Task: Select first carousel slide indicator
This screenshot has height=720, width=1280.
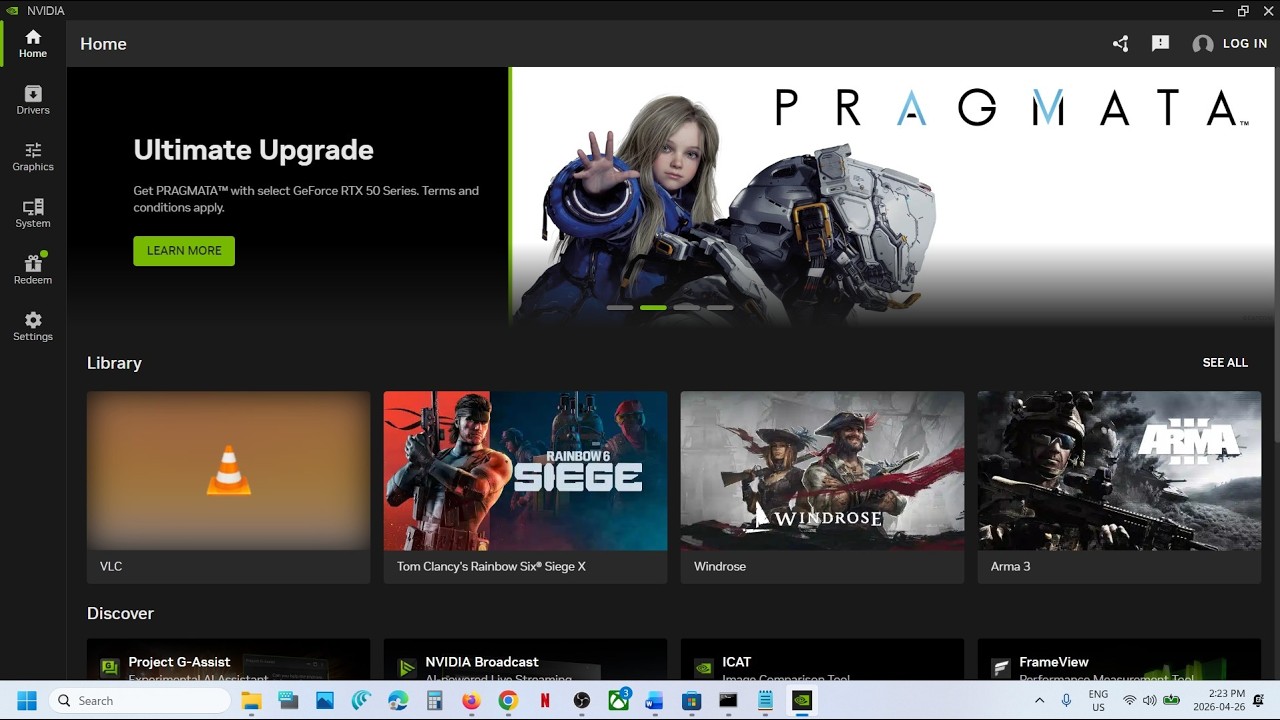Action: (620, 308)
